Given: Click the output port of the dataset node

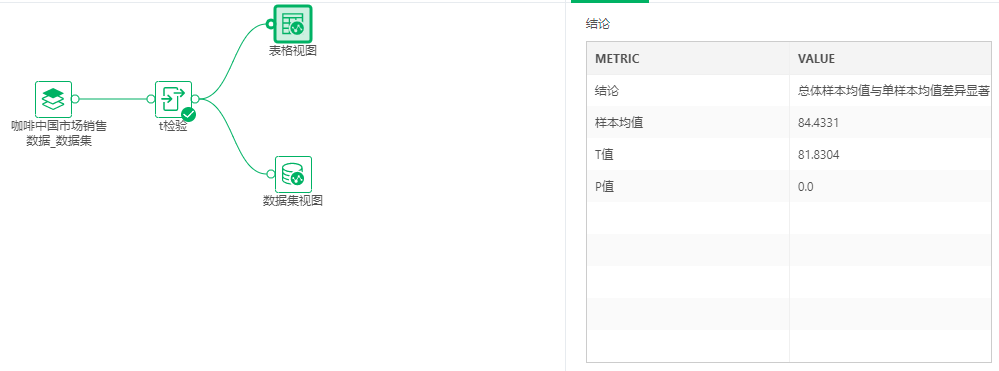Looking at the screenshot, I should [75, 99].
